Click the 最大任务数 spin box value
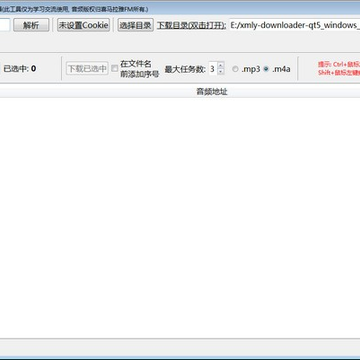The image size is (360, 360). tap(213, 69)
